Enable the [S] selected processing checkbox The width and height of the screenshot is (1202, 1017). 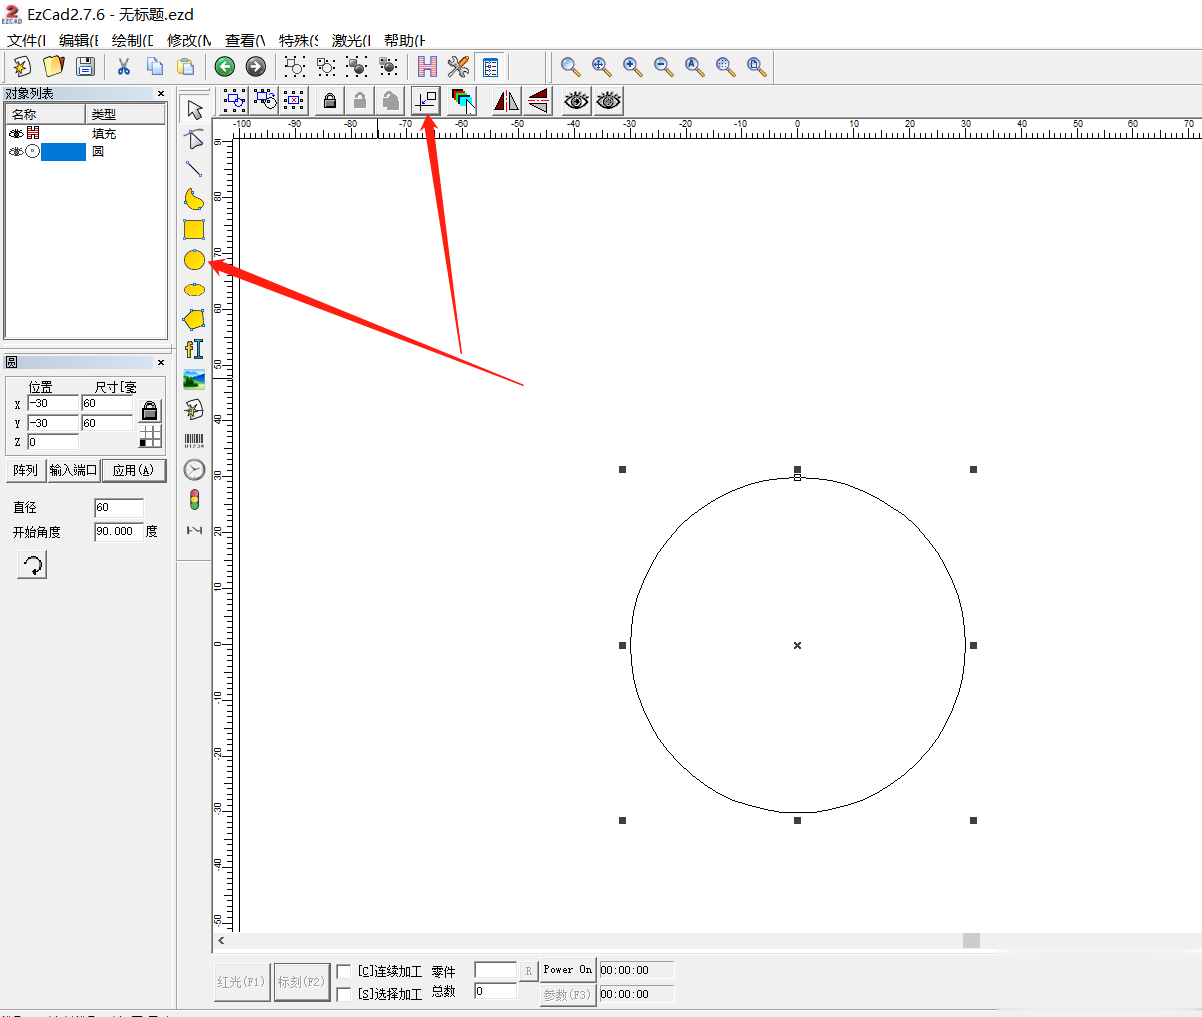[344, 994]
